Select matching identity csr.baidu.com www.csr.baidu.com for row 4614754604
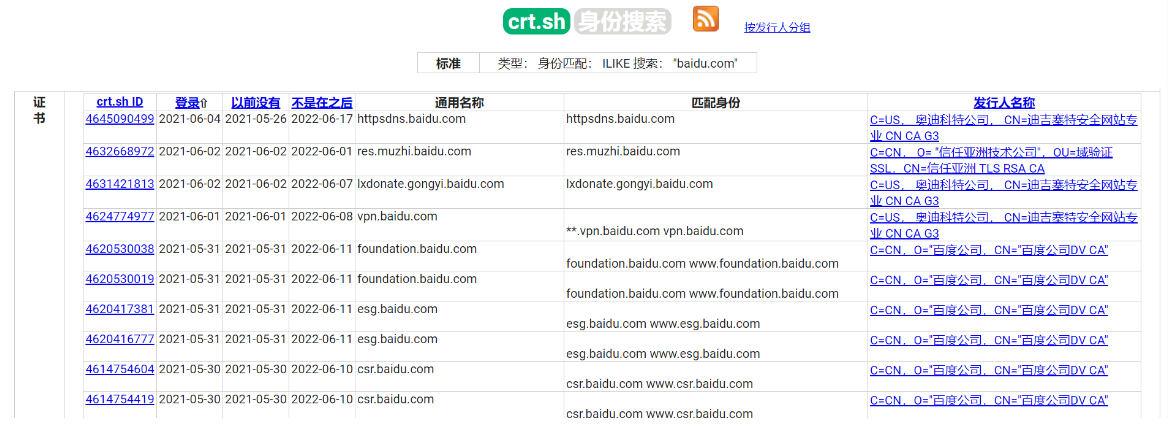This screenshot has width=1168, height=431. (x=659, y=384)
